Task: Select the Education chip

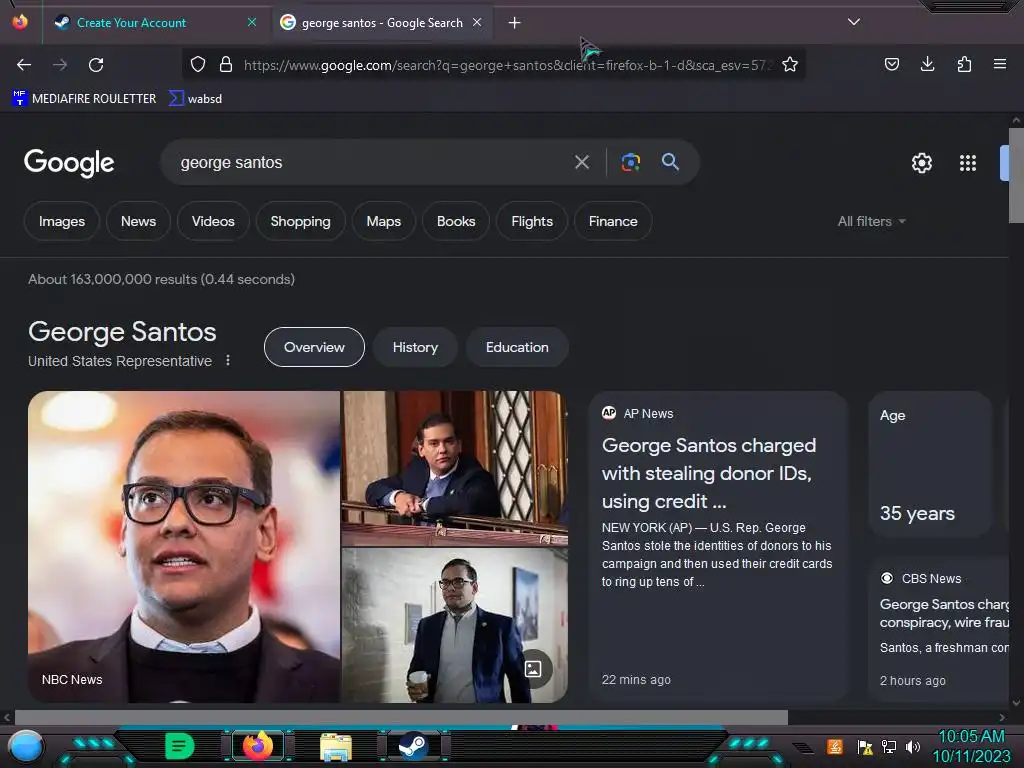Action: (517, 347)
